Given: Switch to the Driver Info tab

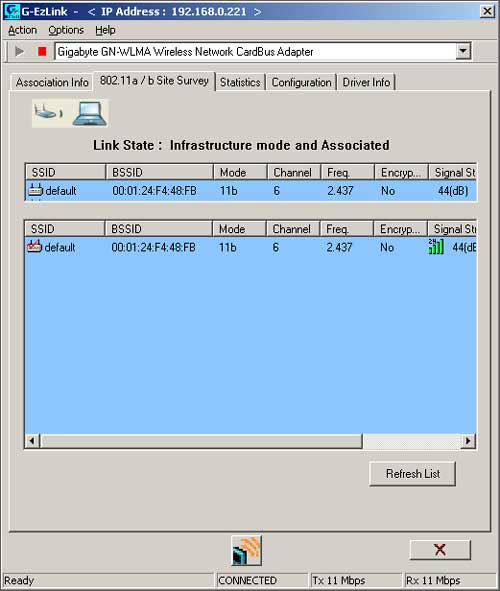Looking at the screenshot, I should [x=366, y=82].
